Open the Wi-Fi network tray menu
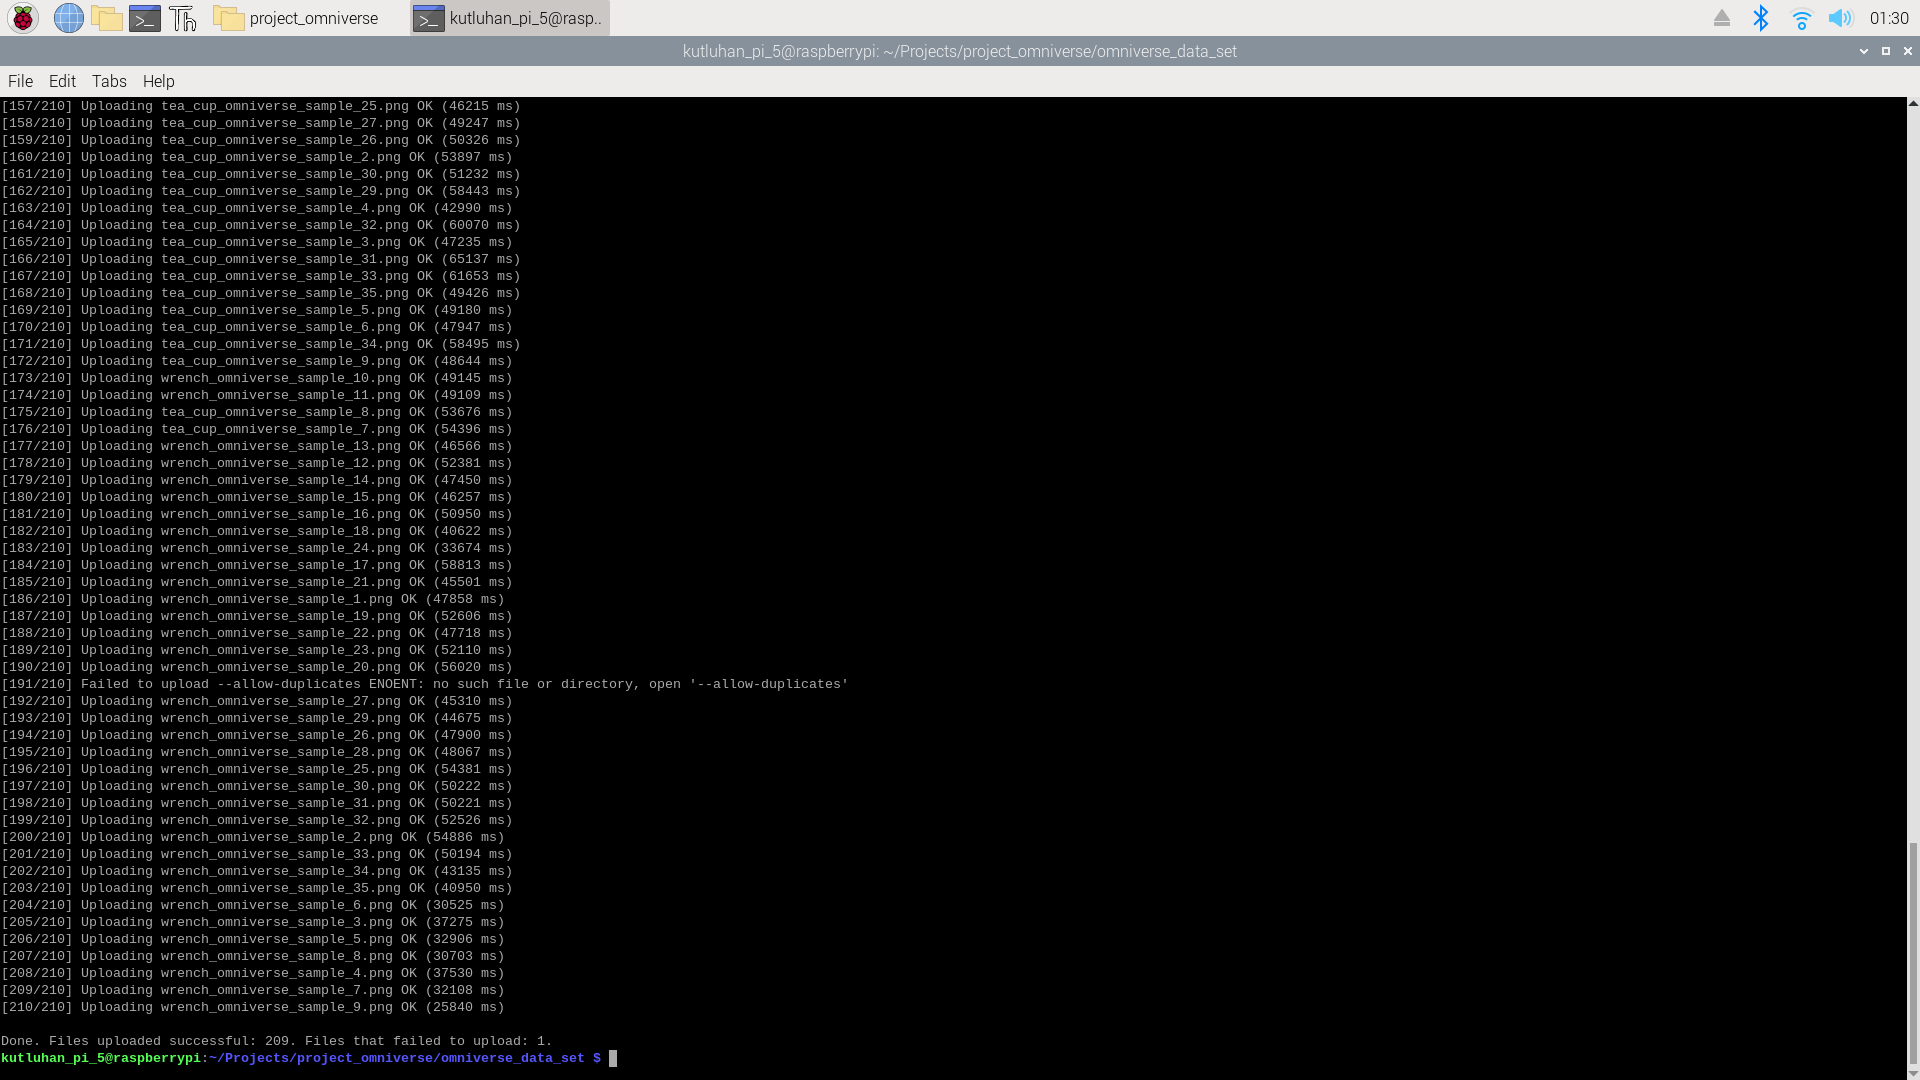 (1801, 18)
